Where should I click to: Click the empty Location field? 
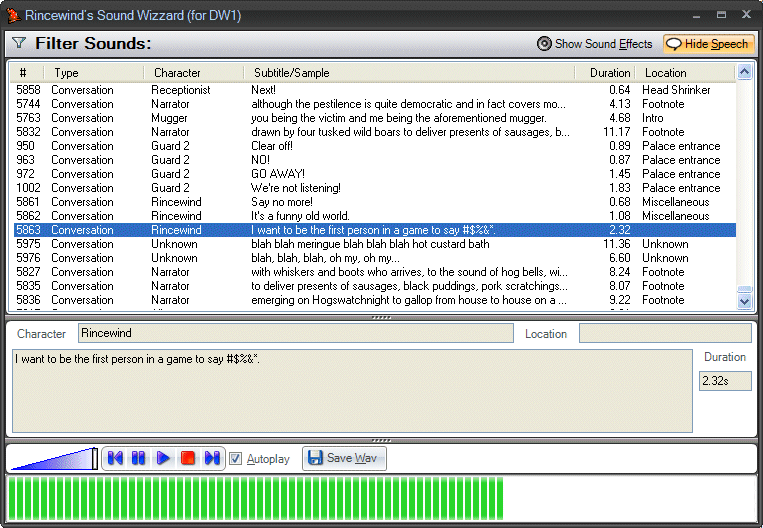tap(665, 333)
